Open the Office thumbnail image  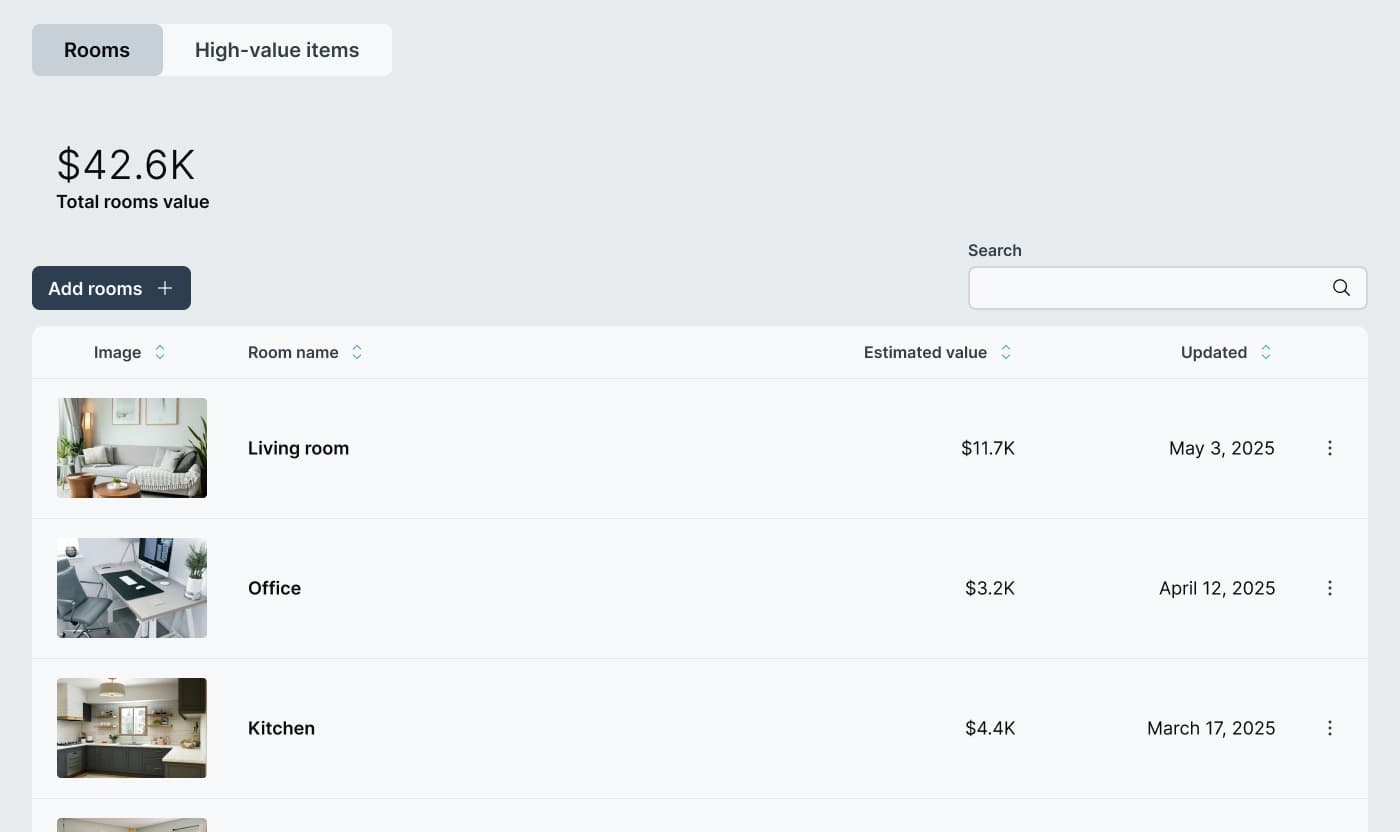[x=132, y=588]
